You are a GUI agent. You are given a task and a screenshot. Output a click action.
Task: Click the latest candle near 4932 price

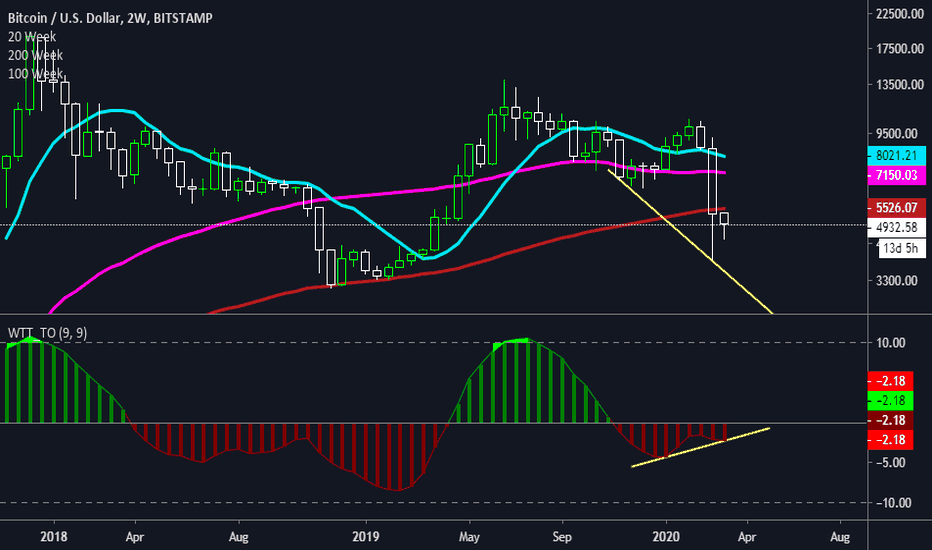(x=724, y=218)
